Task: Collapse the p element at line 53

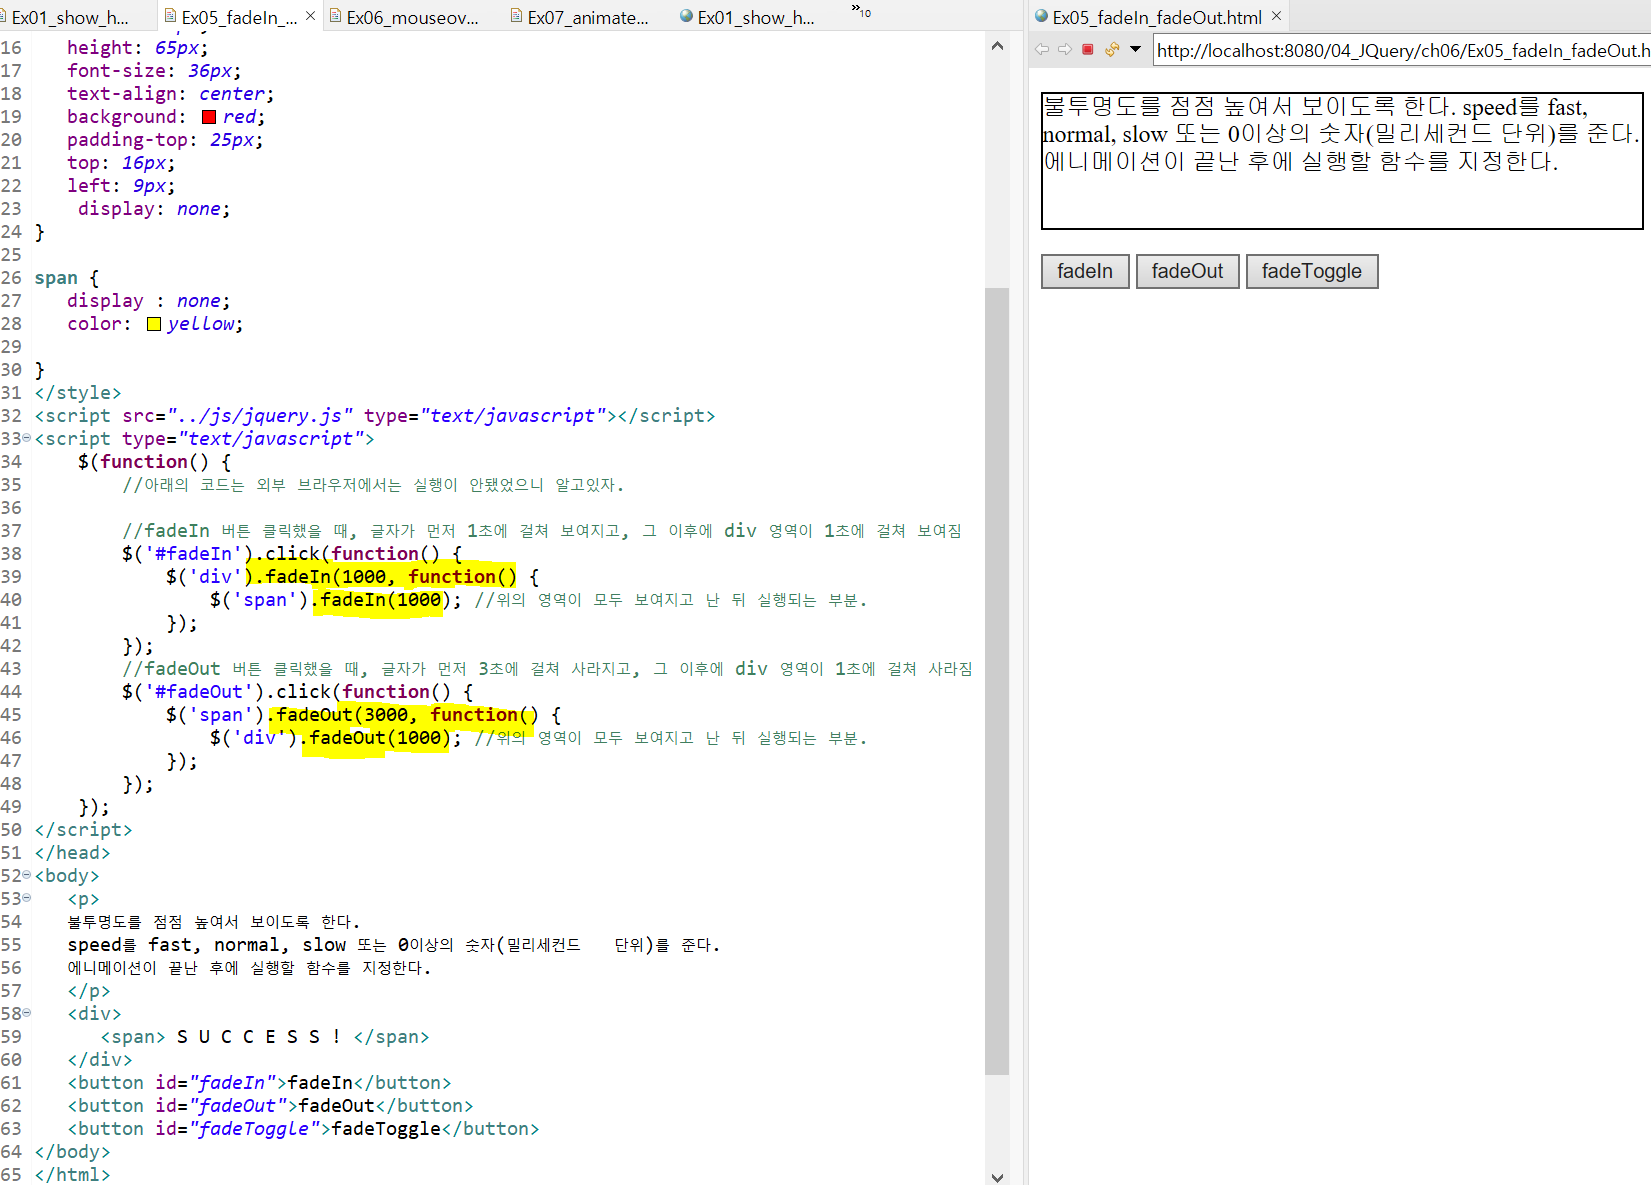Action: (x=27, y=898)
